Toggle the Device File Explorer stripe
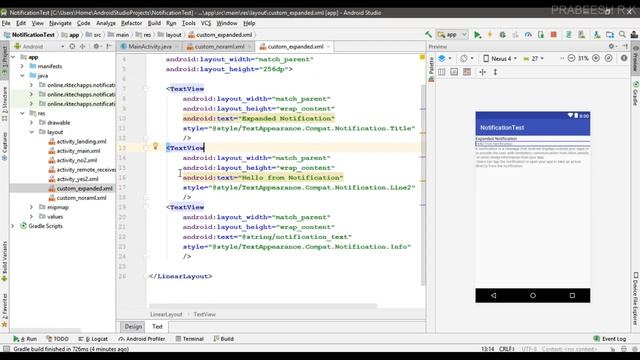 pyautogui.click(x=636, y=299)
